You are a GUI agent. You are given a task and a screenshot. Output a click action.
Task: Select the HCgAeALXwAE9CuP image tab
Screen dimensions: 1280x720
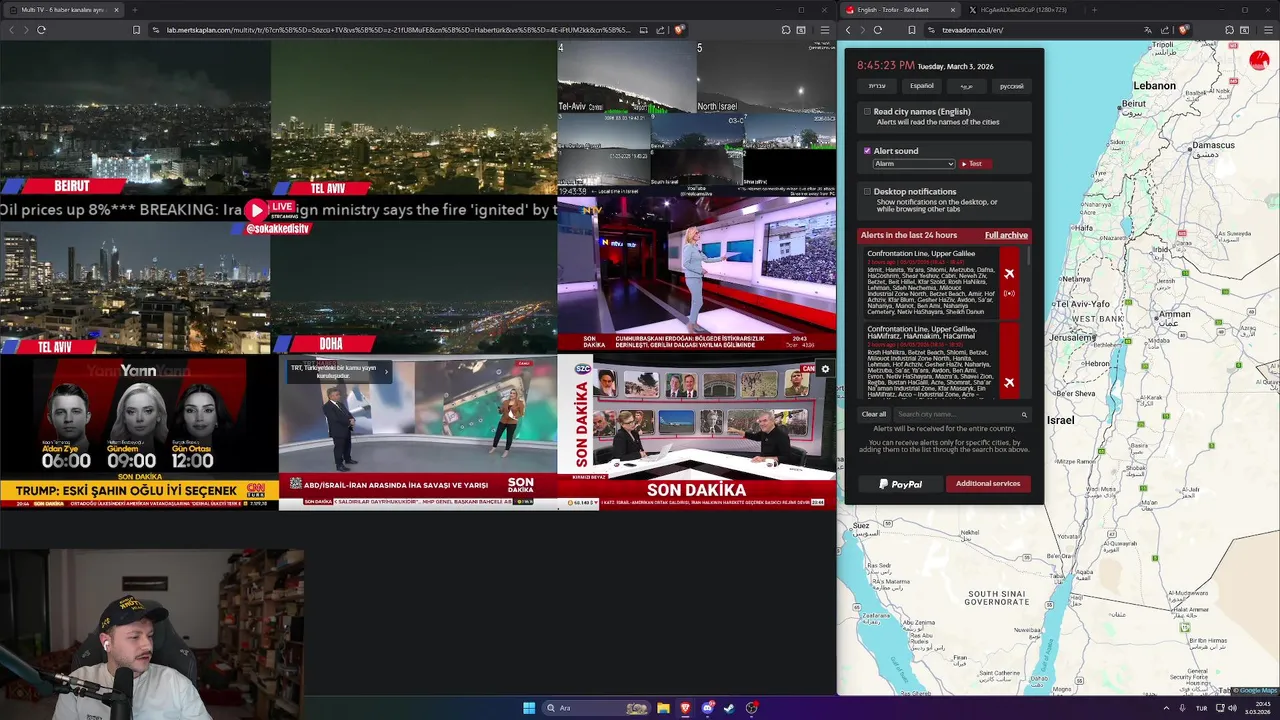pos(1022,10)
